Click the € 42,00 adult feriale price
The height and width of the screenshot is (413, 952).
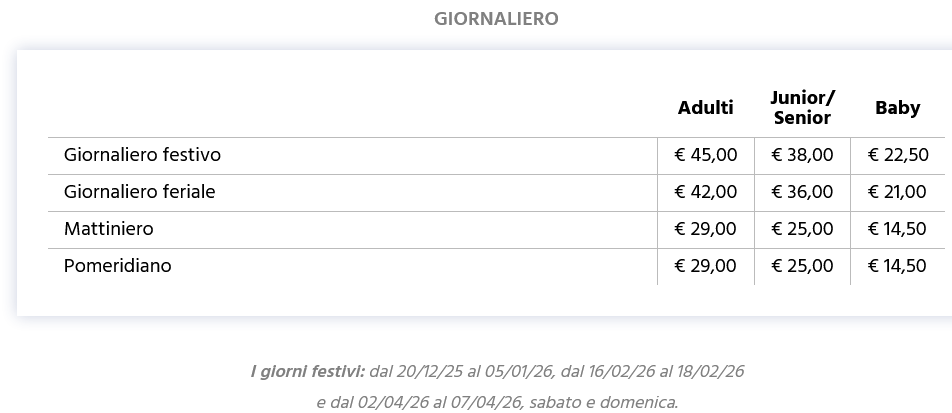(705, 192)
